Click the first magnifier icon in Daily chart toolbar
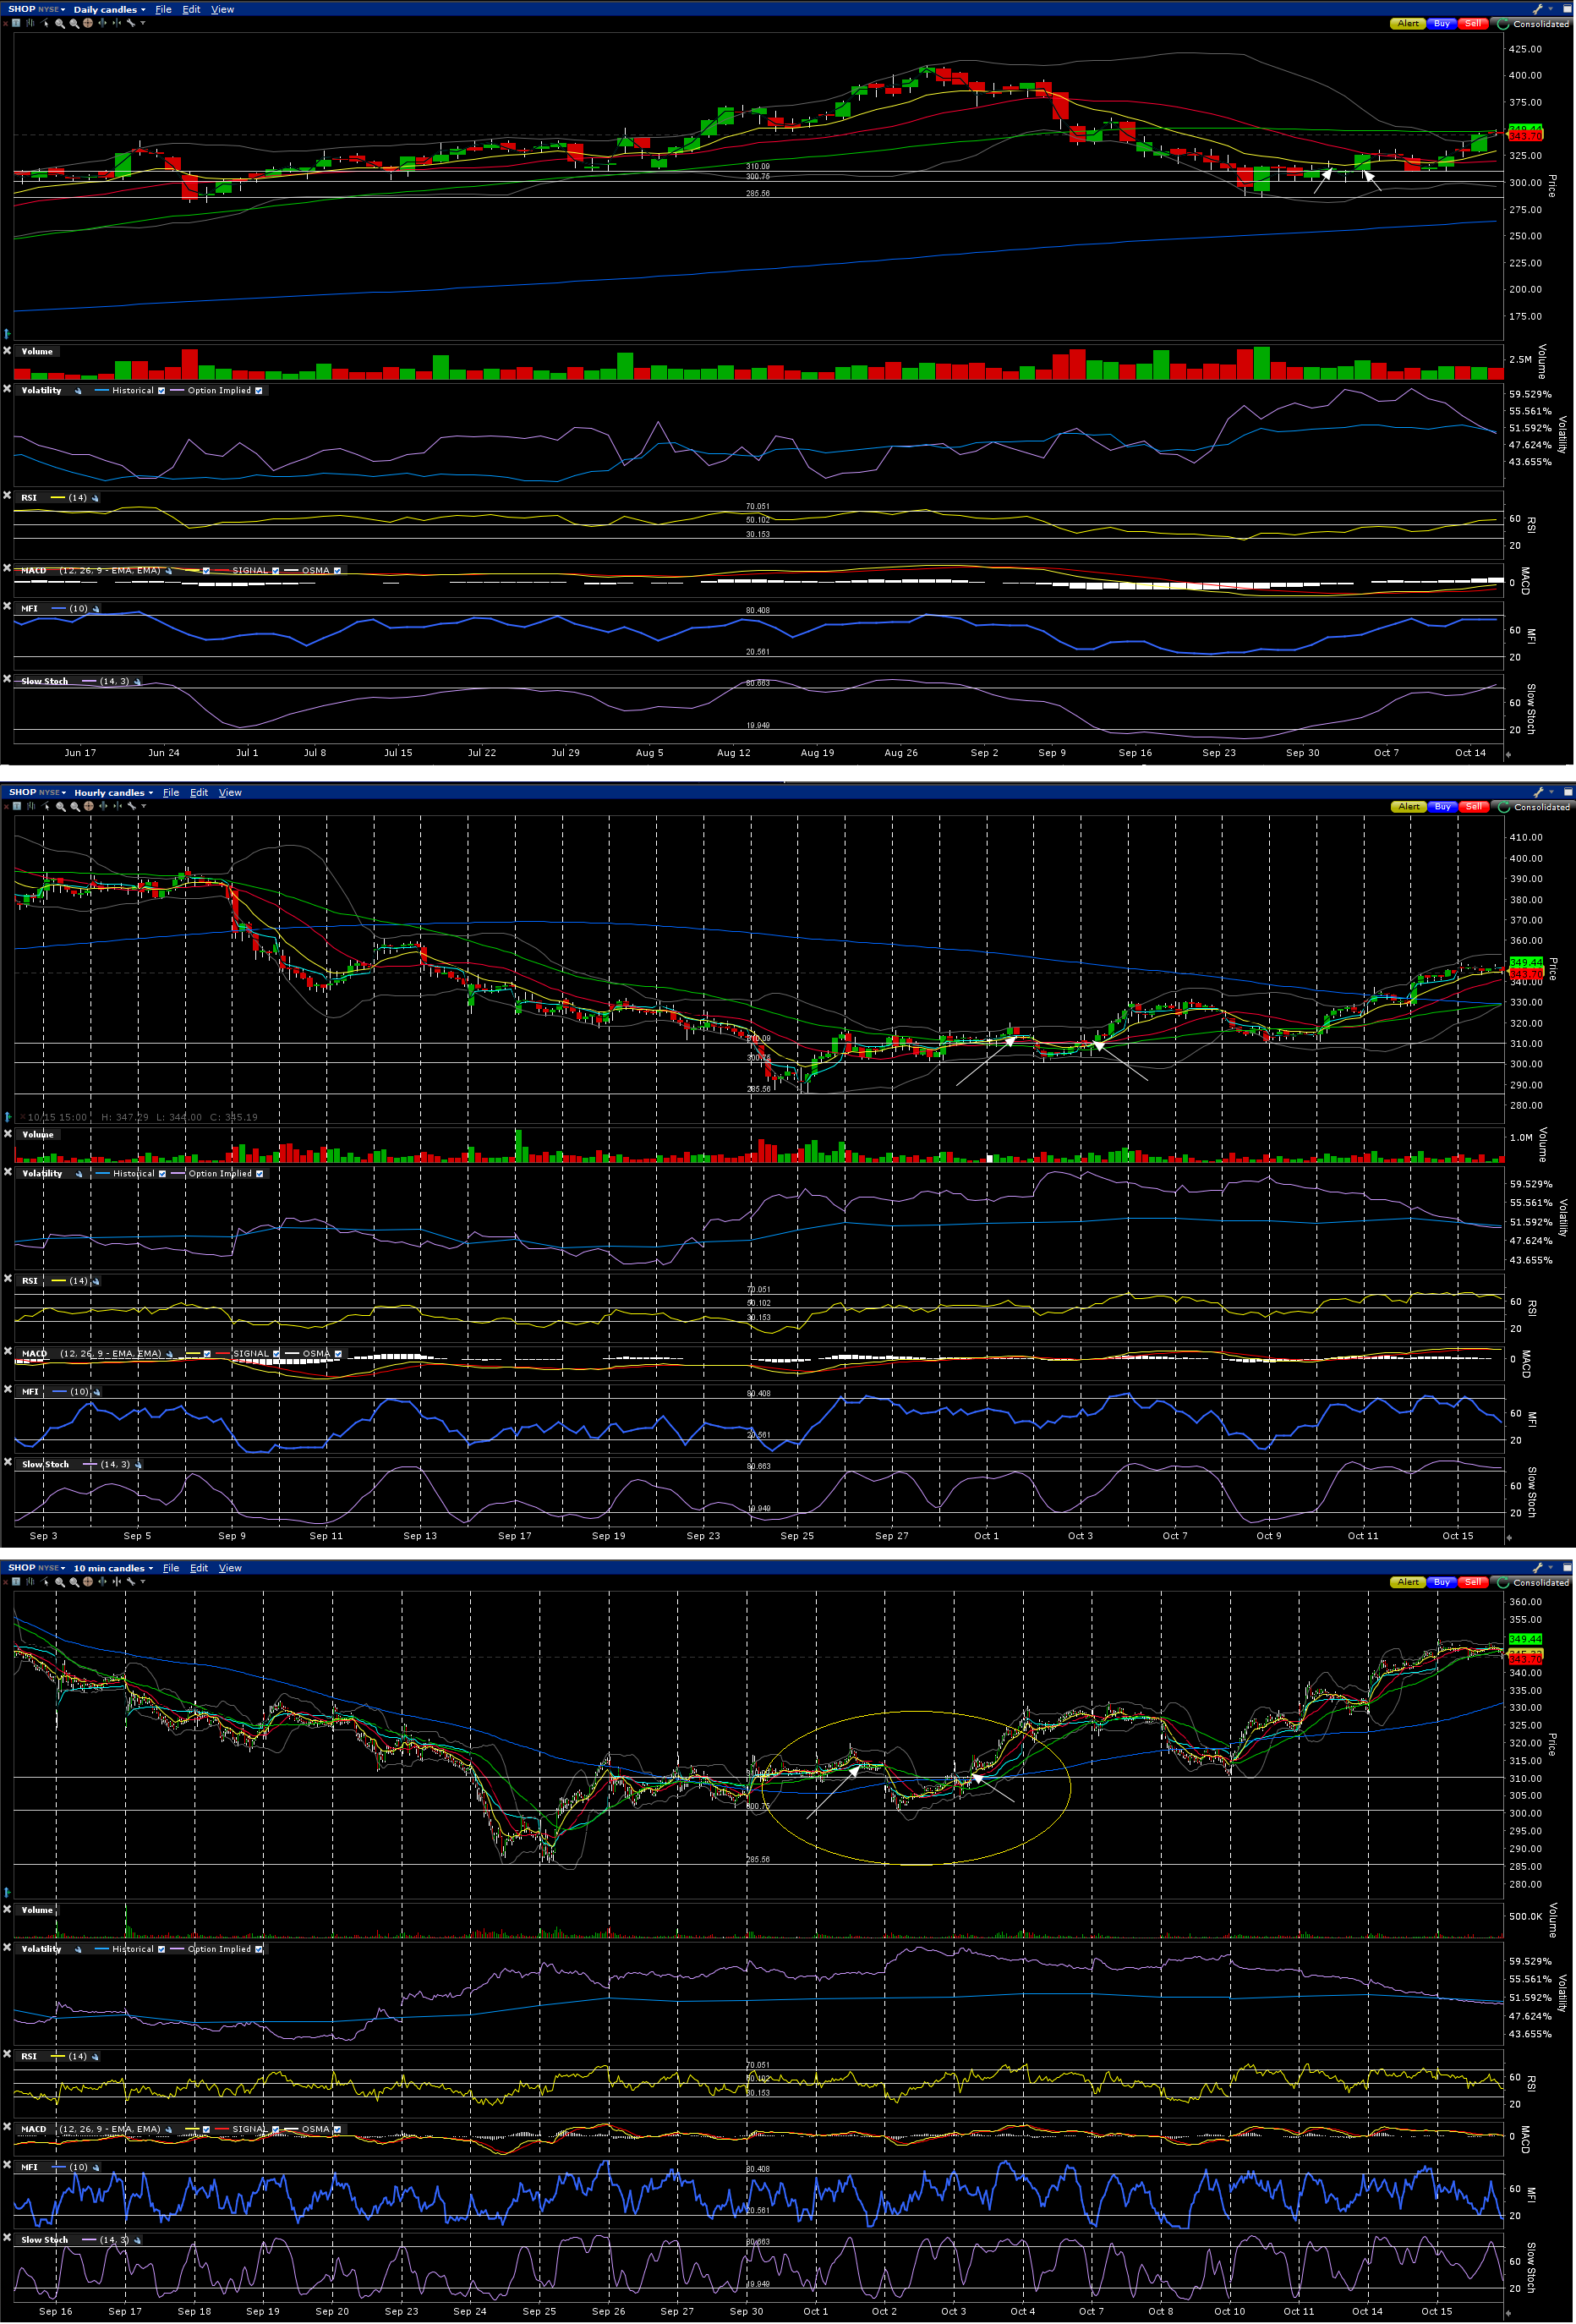Viewport: 1576px width, 2324px height. point(60,23)
